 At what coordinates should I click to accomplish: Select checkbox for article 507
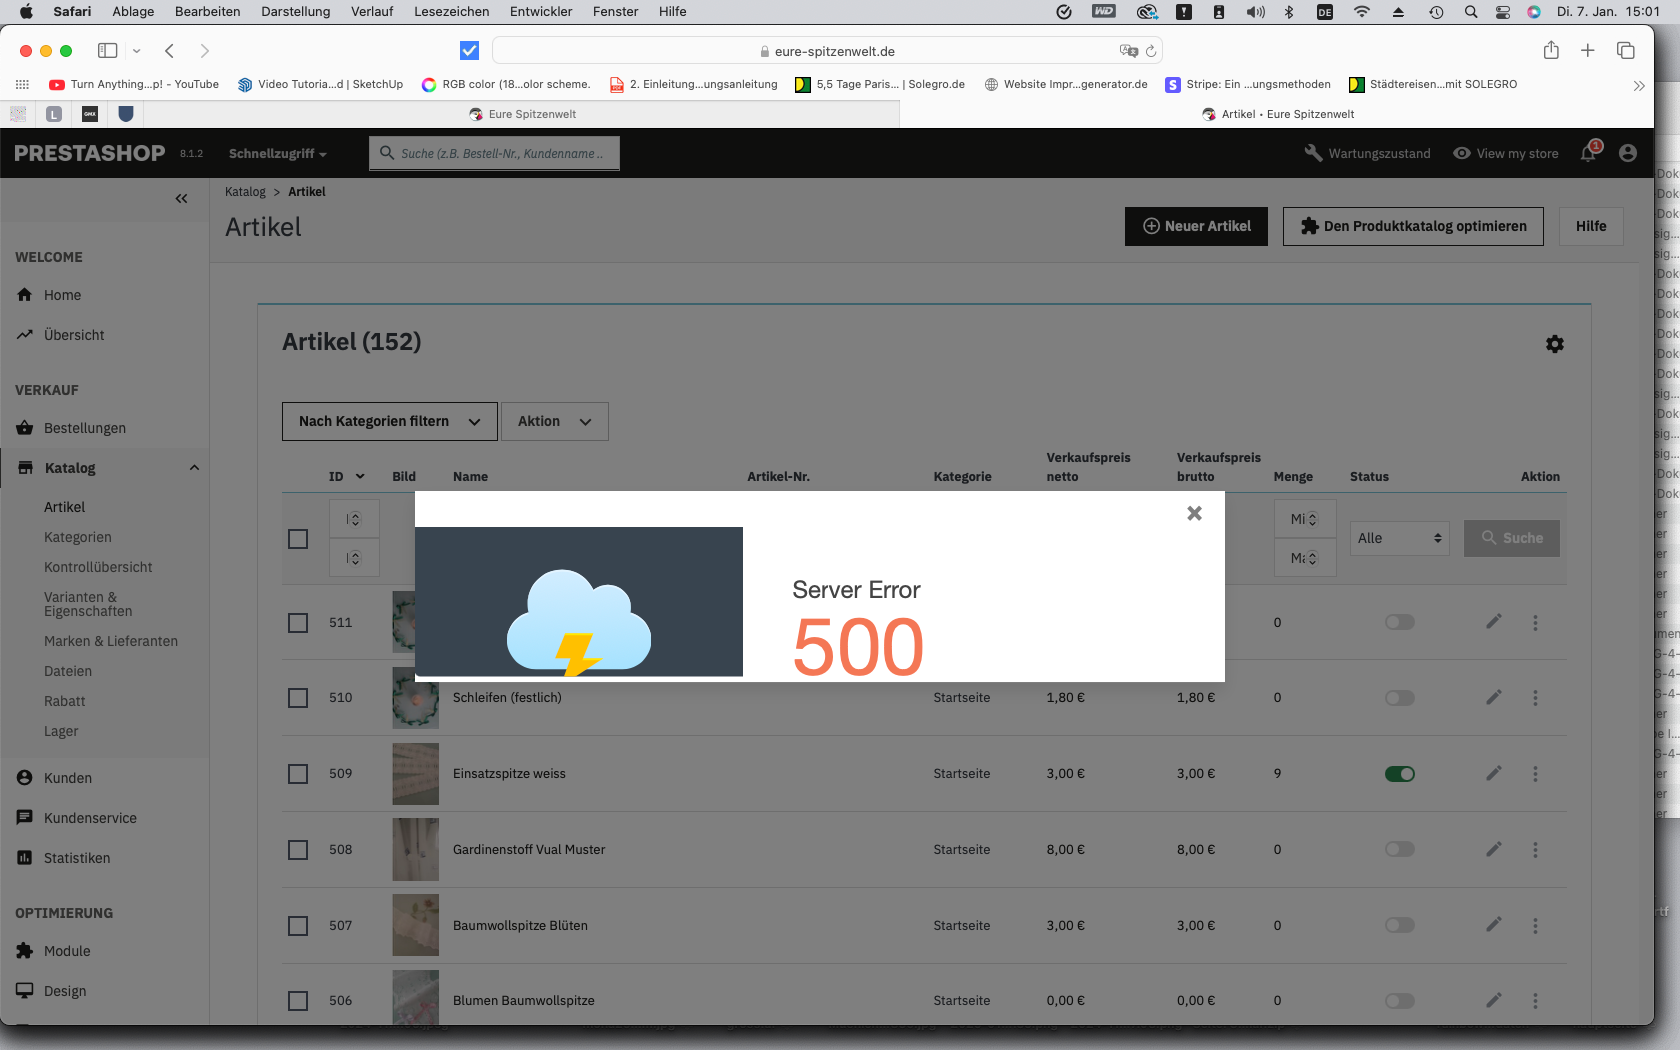298,925
